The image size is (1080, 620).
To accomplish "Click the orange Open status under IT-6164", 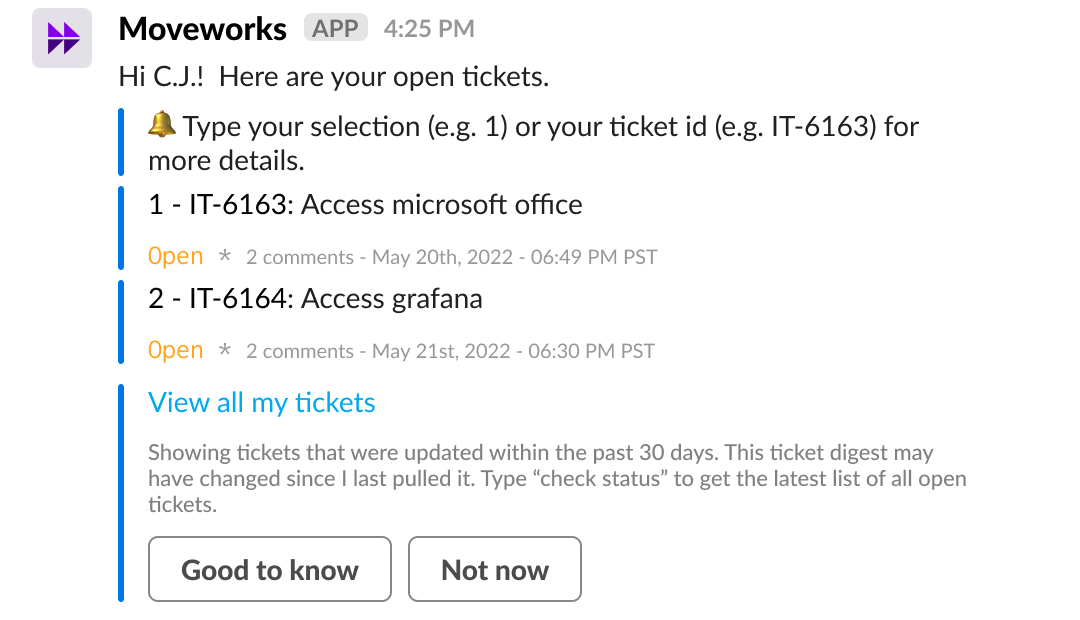I will click(175, 351).
